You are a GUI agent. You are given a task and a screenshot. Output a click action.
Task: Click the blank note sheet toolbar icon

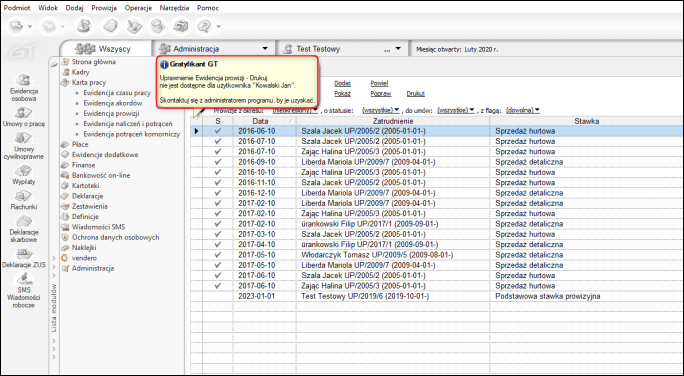(x=110, y=27)
